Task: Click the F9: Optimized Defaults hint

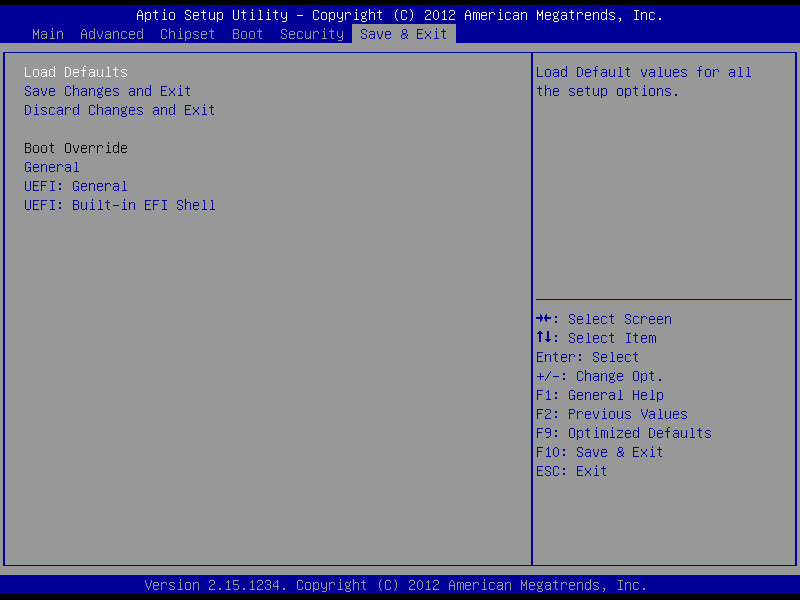Action: [624, 433]
